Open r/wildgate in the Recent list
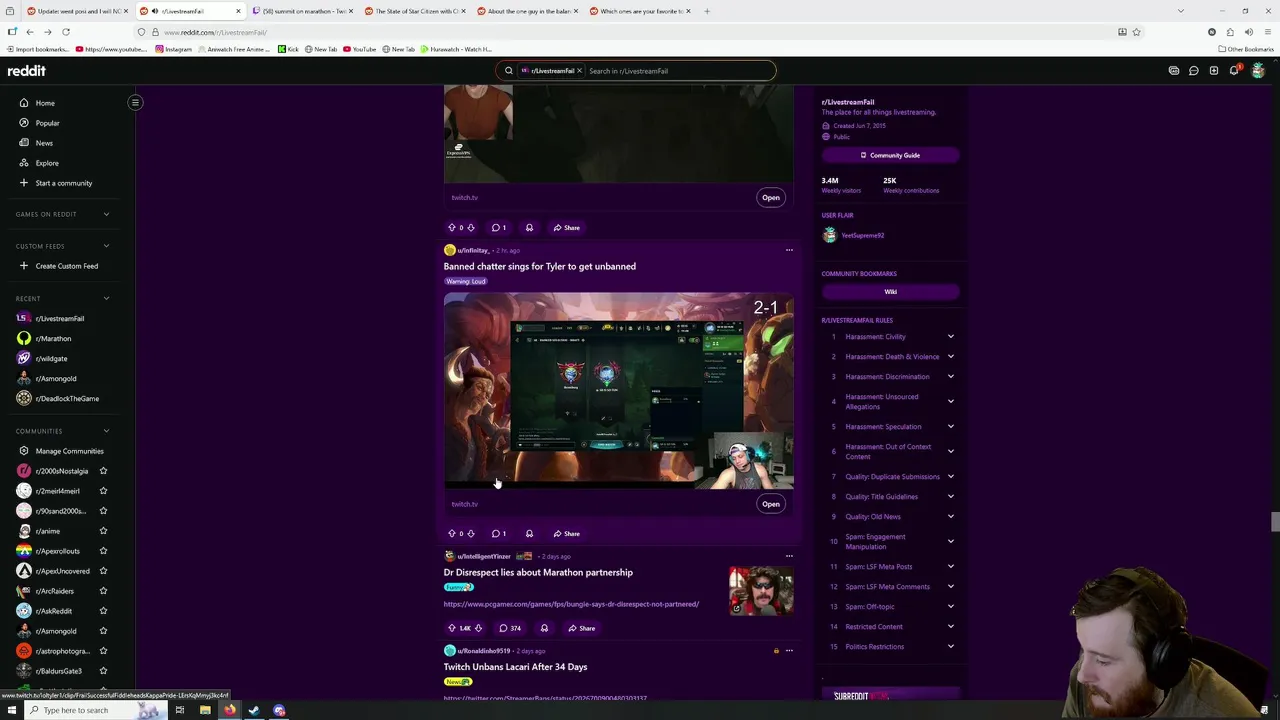This screenshot has width=1280, height=720. tap(51, 358)
